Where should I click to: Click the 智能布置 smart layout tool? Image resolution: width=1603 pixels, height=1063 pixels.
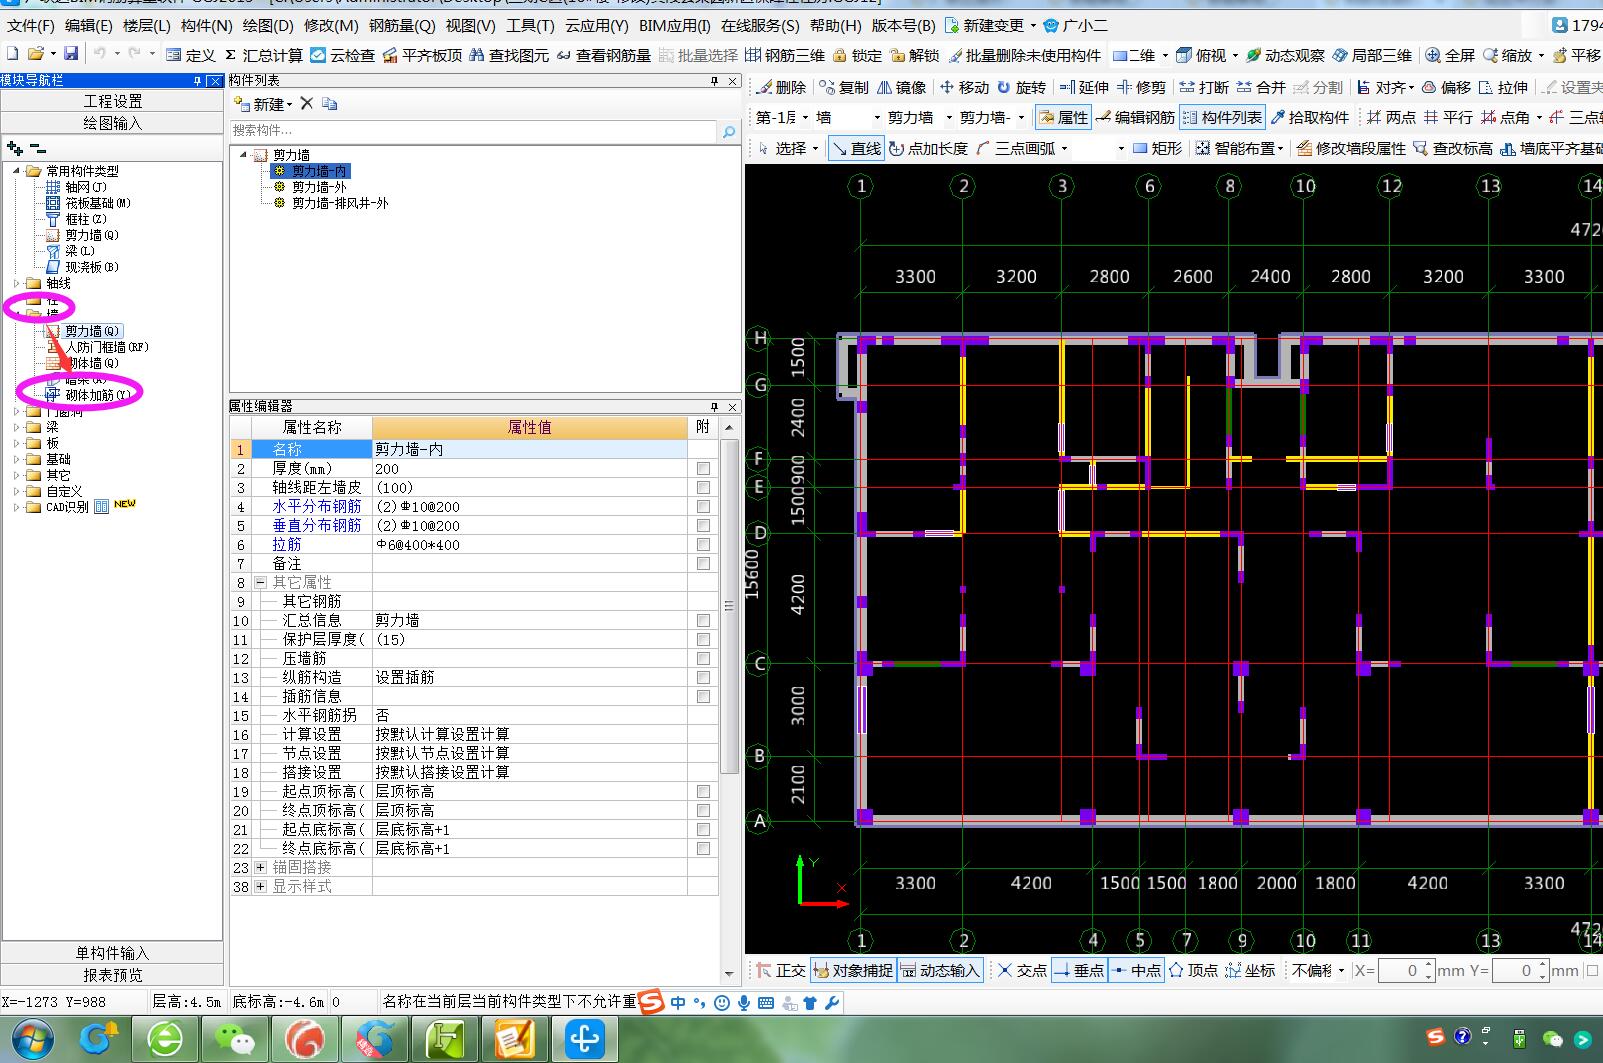pyautogui.click(x=1239, y=148)
